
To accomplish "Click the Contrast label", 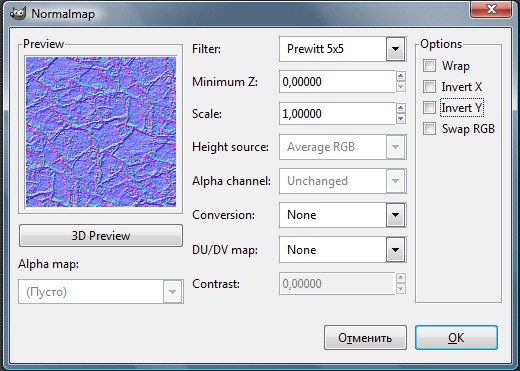I will (x=216, y=284).
